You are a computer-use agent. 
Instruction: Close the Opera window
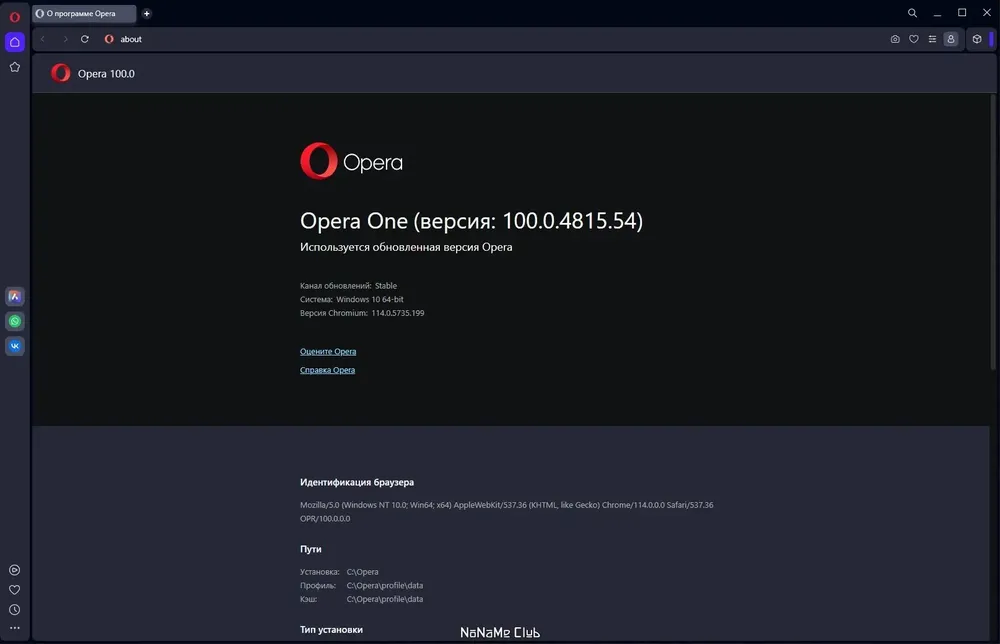(x=987, y=13)
